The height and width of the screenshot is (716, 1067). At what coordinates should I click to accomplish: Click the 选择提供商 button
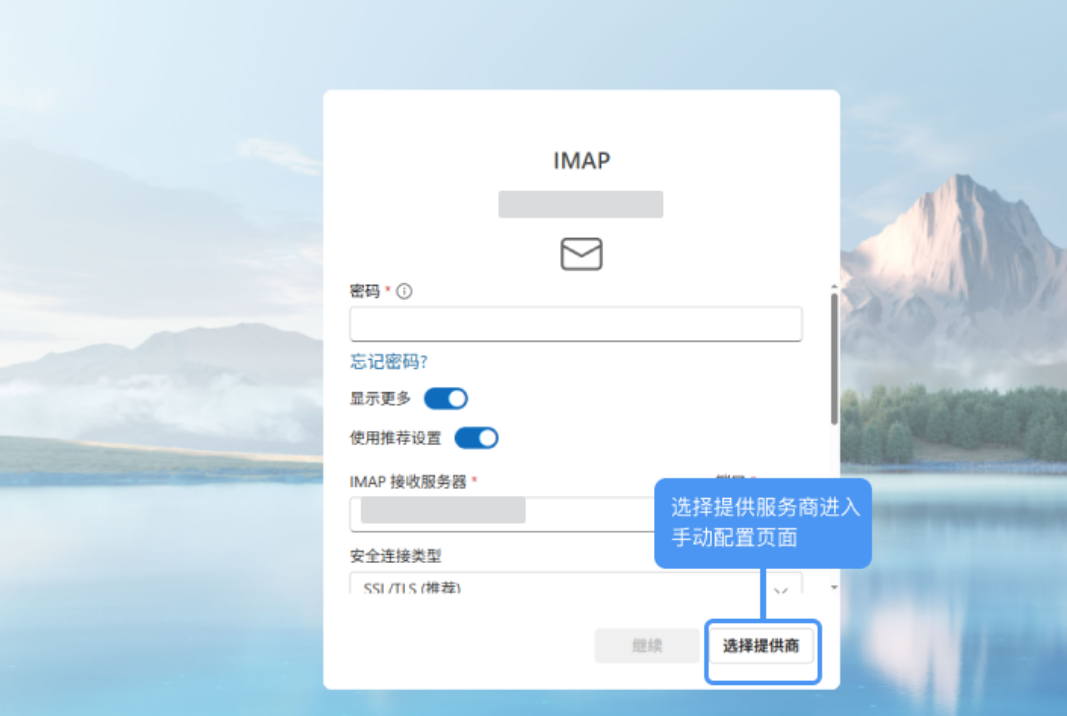click(x=763, y=645)
